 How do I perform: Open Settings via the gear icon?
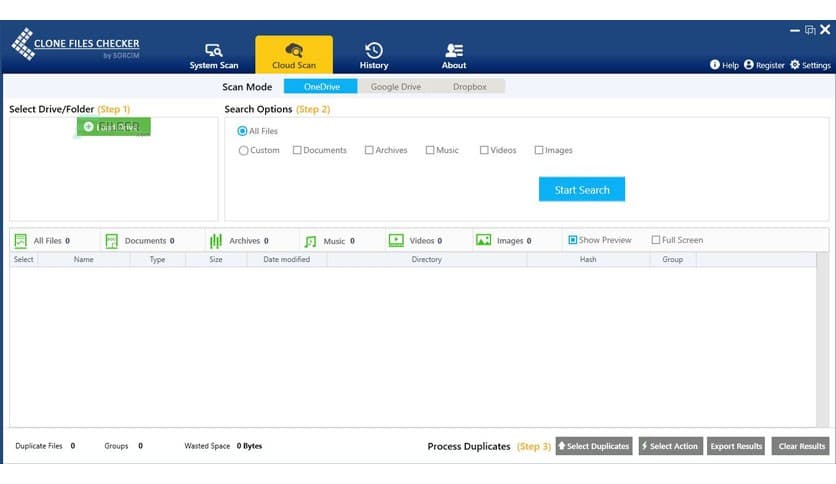[794, 64]
